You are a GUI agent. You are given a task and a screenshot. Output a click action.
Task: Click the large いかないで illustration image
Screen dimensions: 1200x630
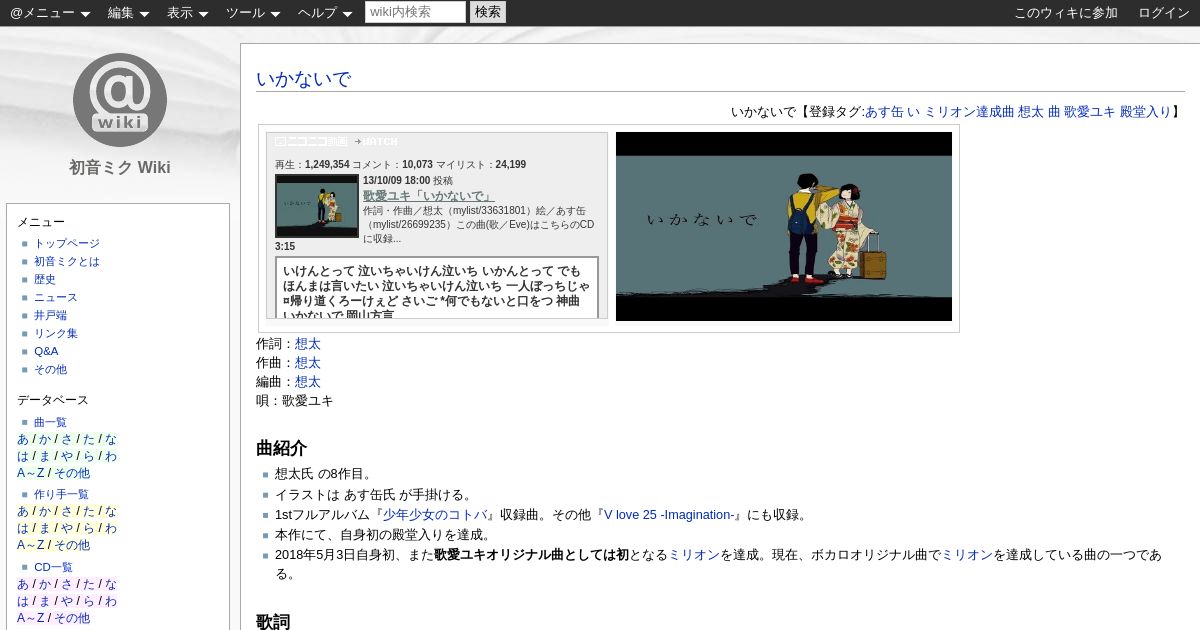[x=784, y=226]
